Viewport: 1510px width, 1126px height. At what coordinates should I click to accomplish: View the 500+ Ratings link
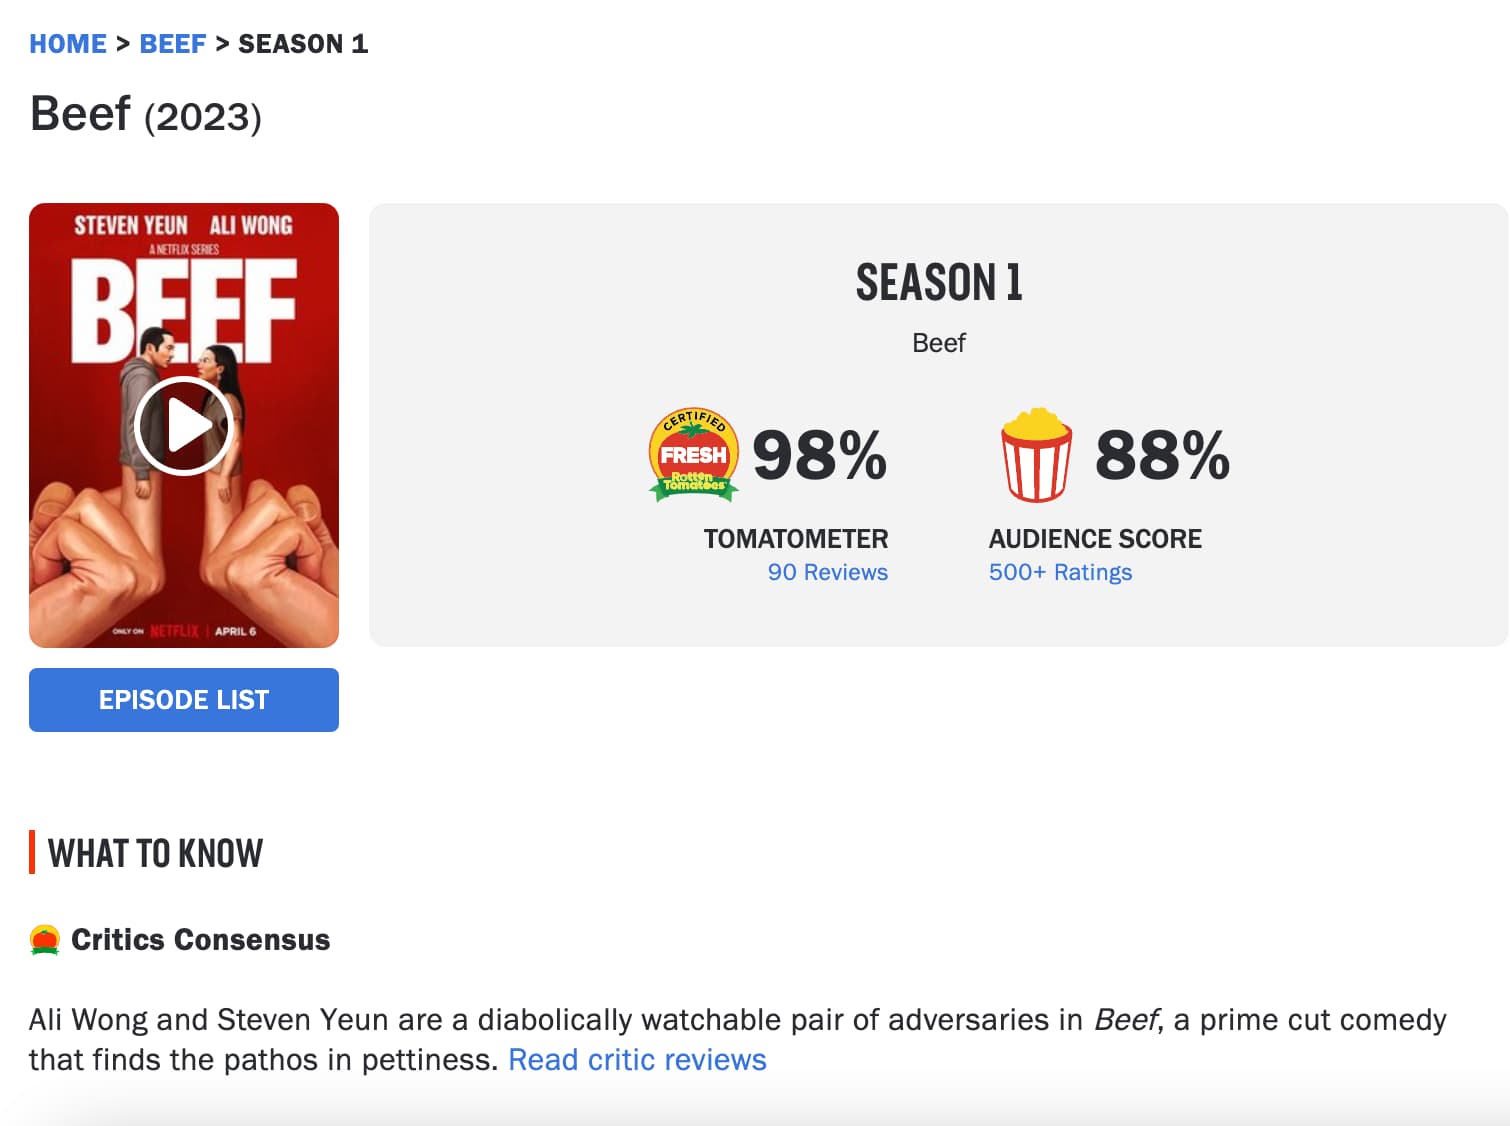tap(1060, 572)
